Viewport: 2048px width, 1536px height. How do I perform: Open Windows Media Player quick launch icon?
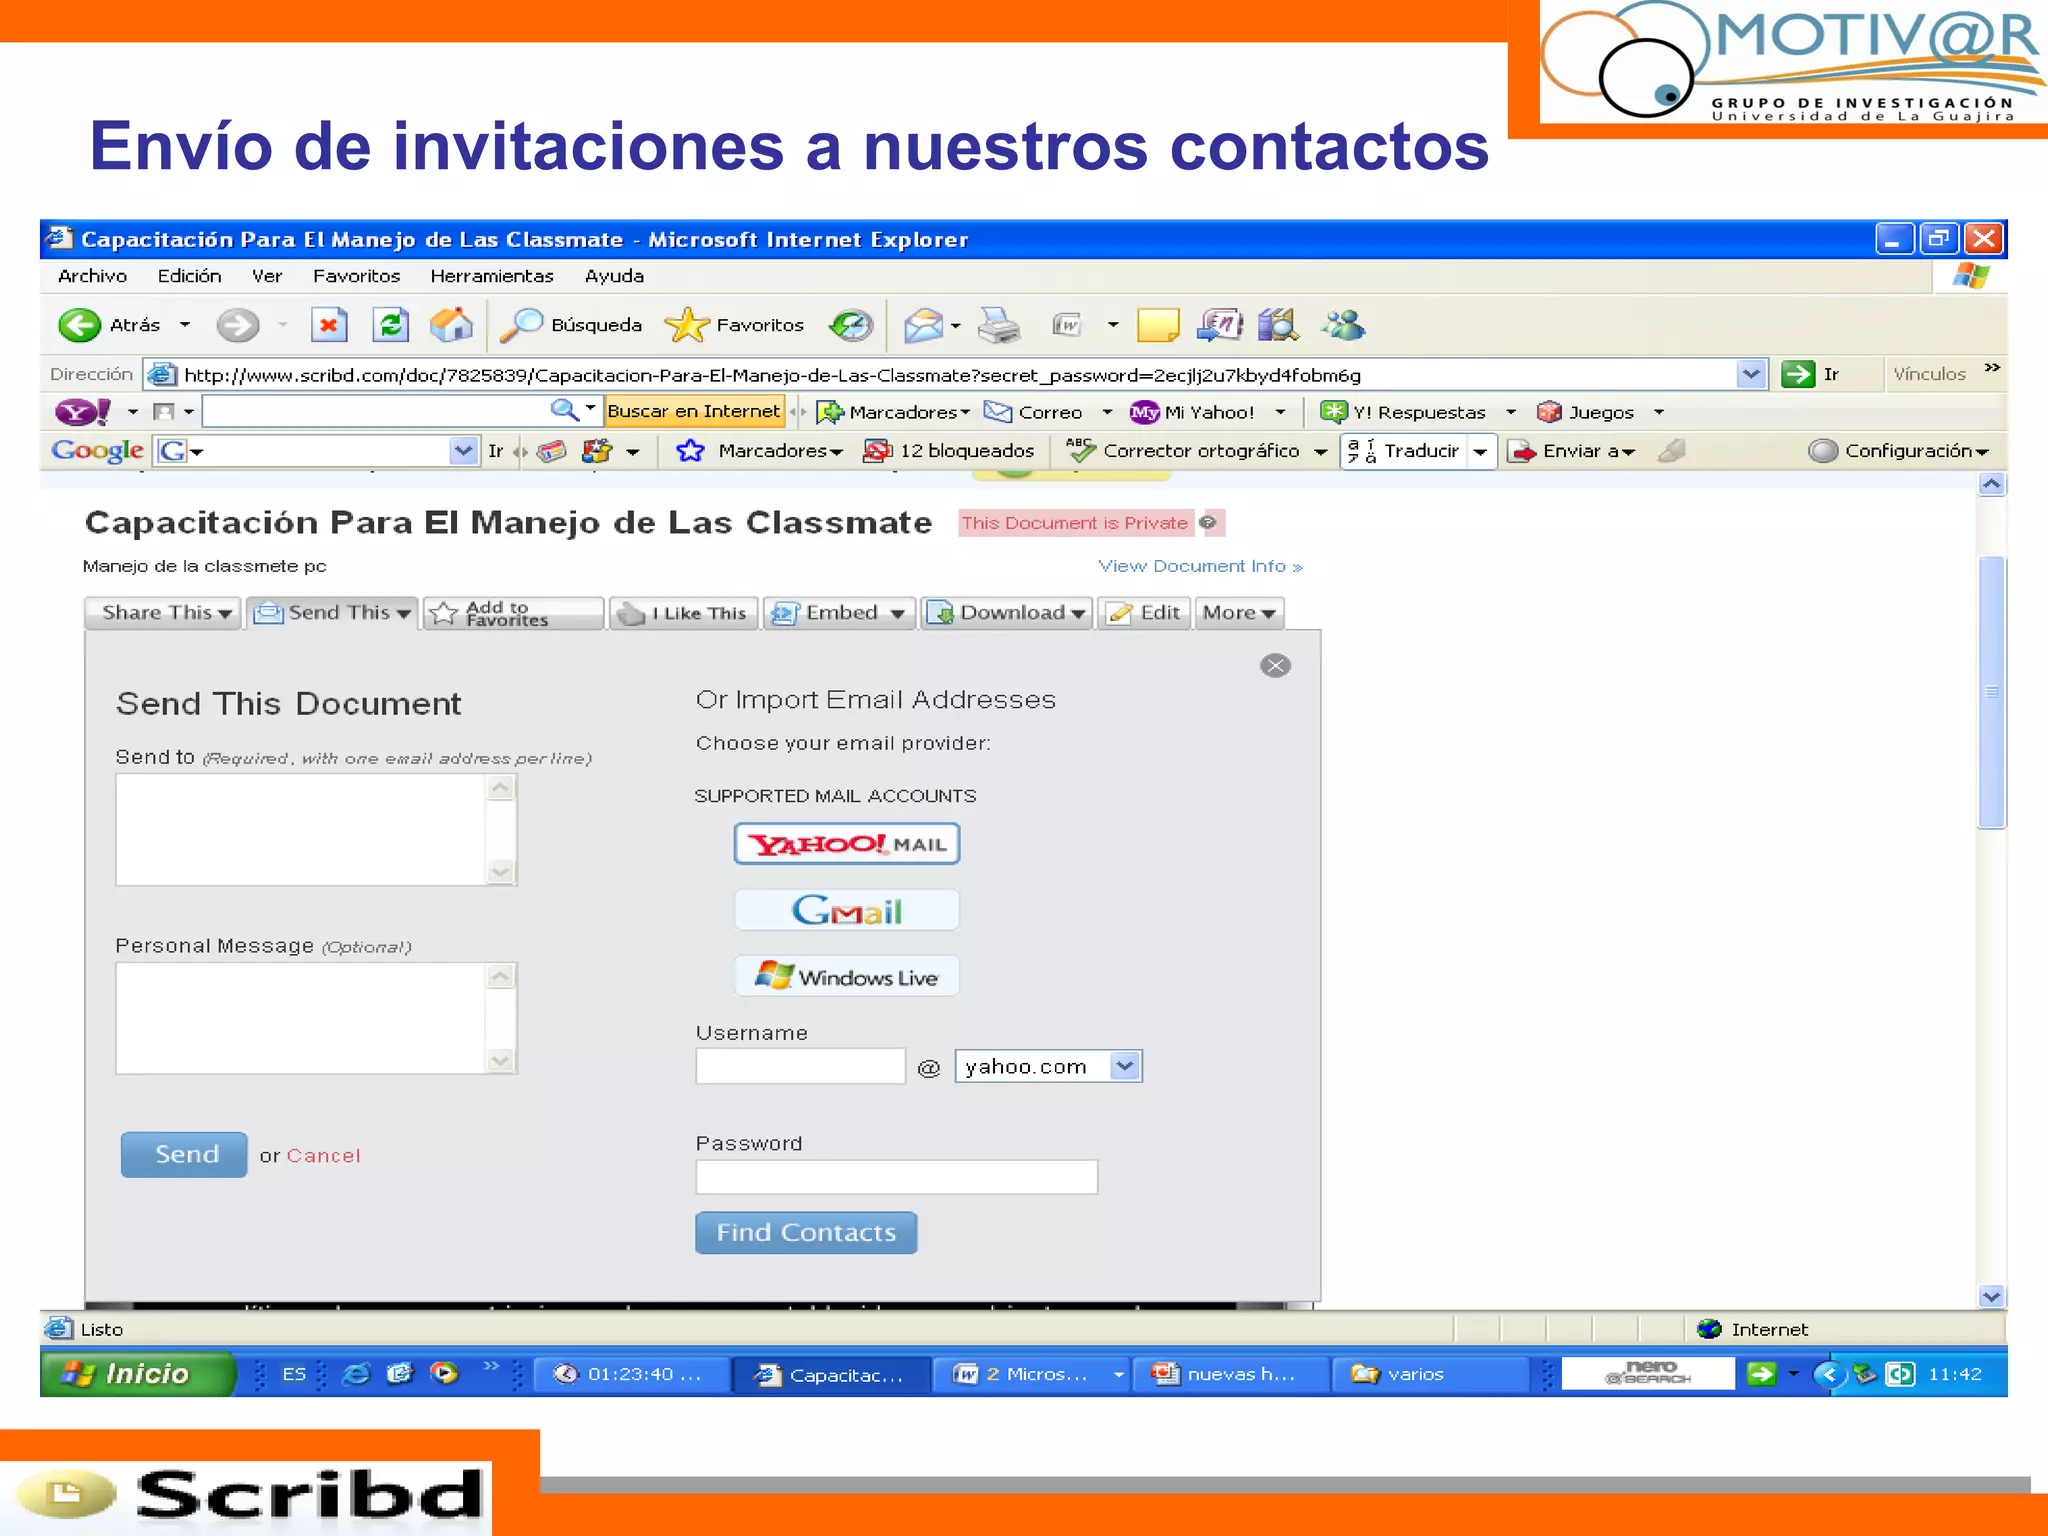pos(444,1373)
